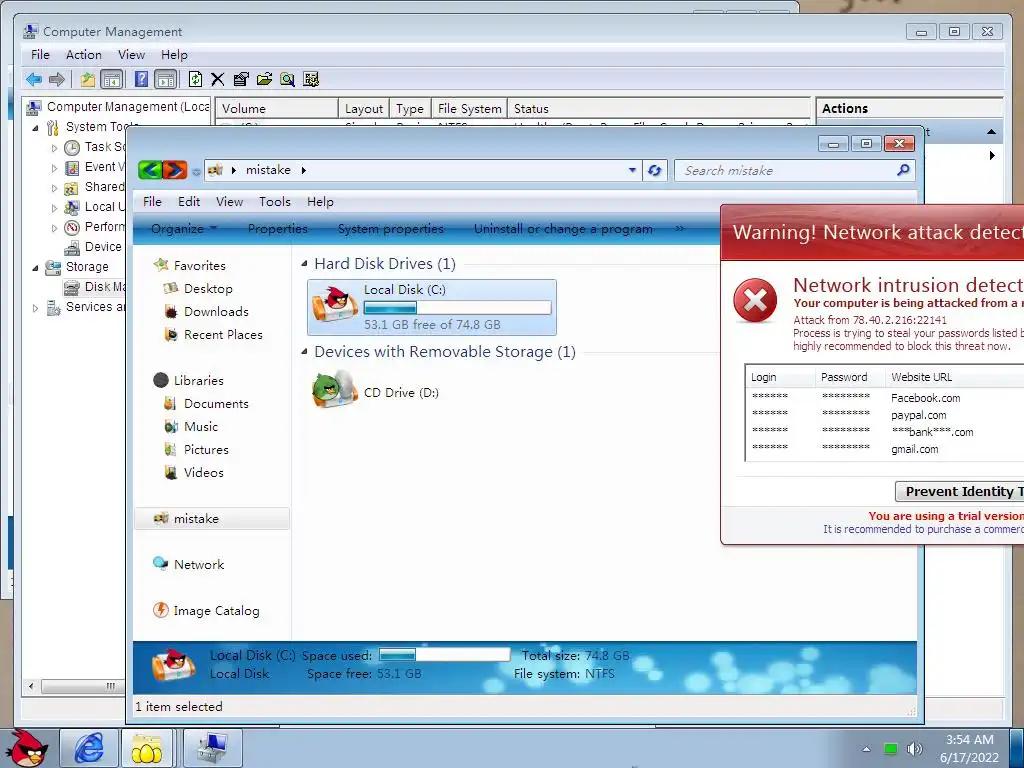Image resolution: width=1024 pixels, height=768 pixels.
Task: Launch Internet Explorer from taskbar
Action: pyautogui.click(x=89, y=748)
